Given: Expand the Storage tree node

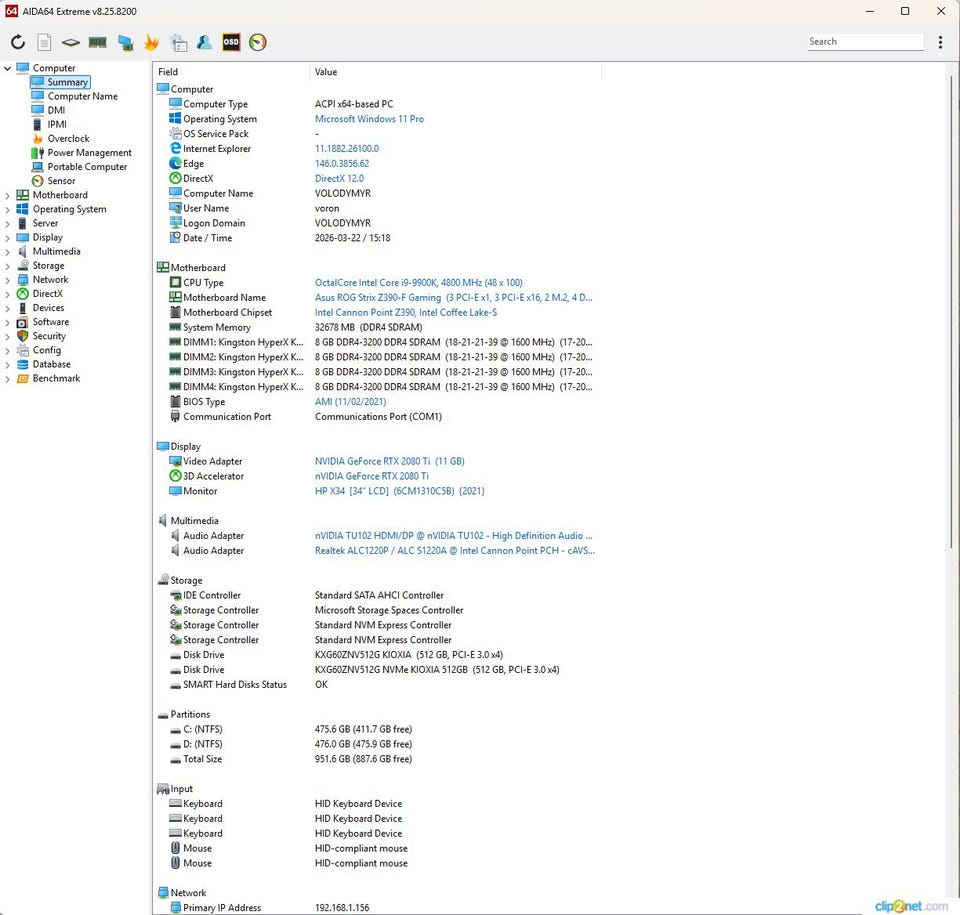Looking at the screenshot, I should 8,266.
